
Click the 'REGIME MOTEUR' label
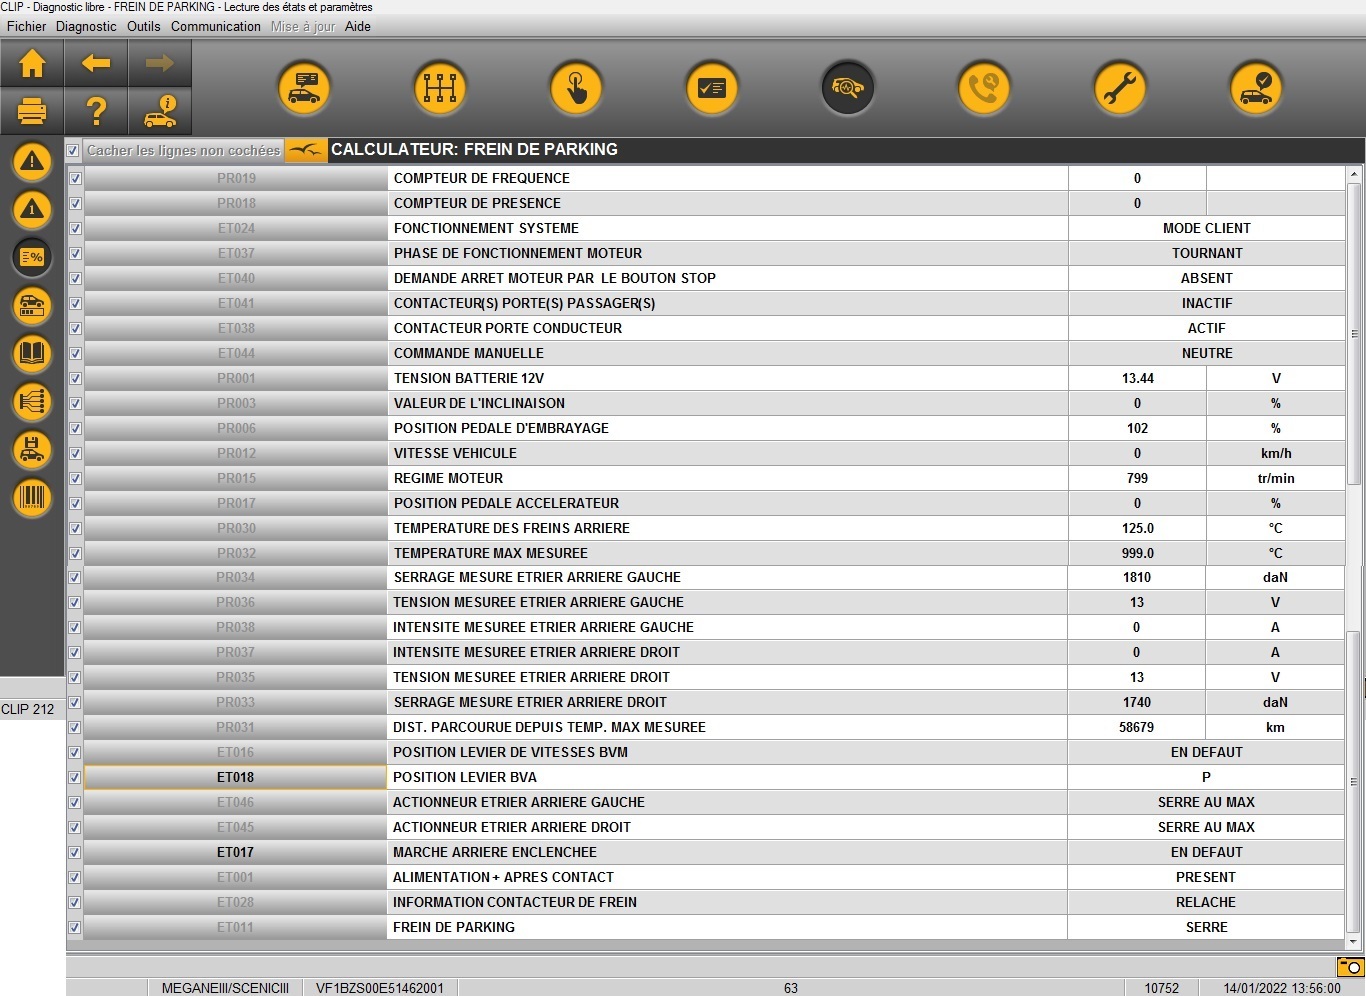(448, 478)
